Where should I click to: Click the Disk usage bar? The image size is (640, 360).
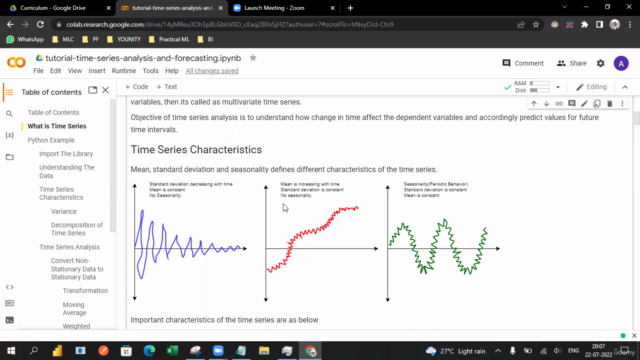coord(539,90)
